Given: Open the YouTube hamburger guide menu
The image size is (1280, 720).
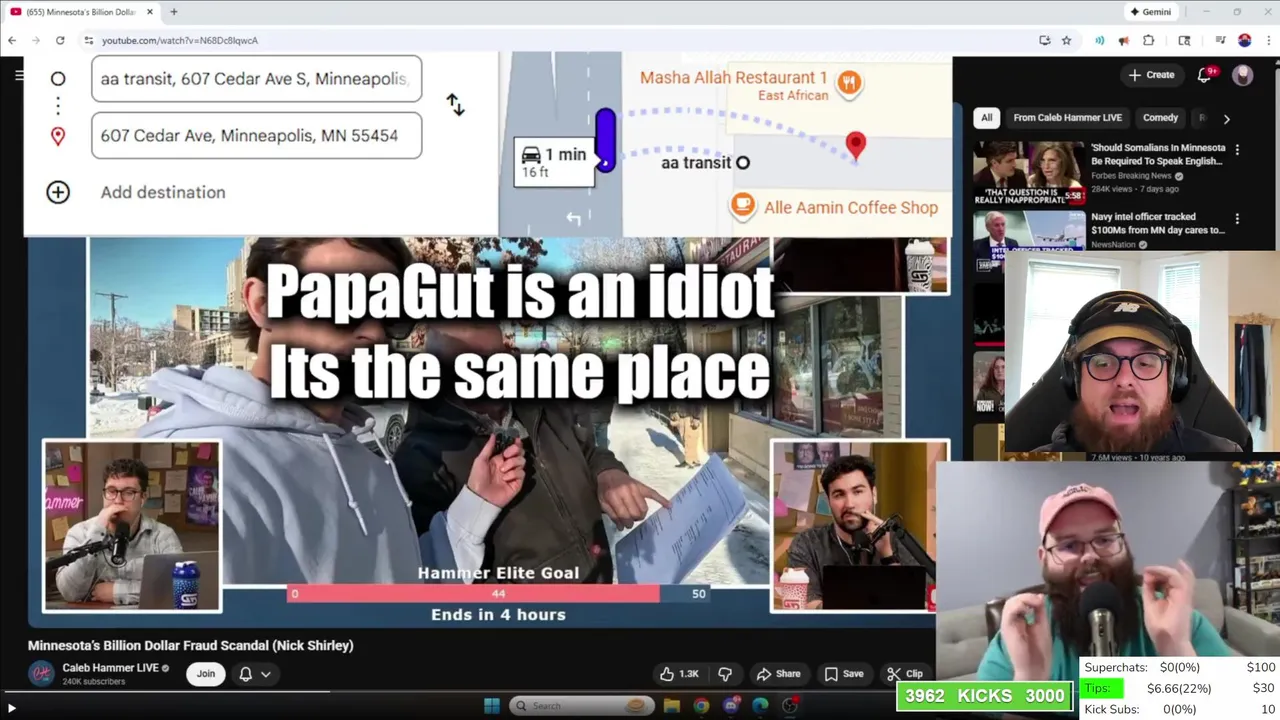Looking at the screenshot, I should click(19, 75).
